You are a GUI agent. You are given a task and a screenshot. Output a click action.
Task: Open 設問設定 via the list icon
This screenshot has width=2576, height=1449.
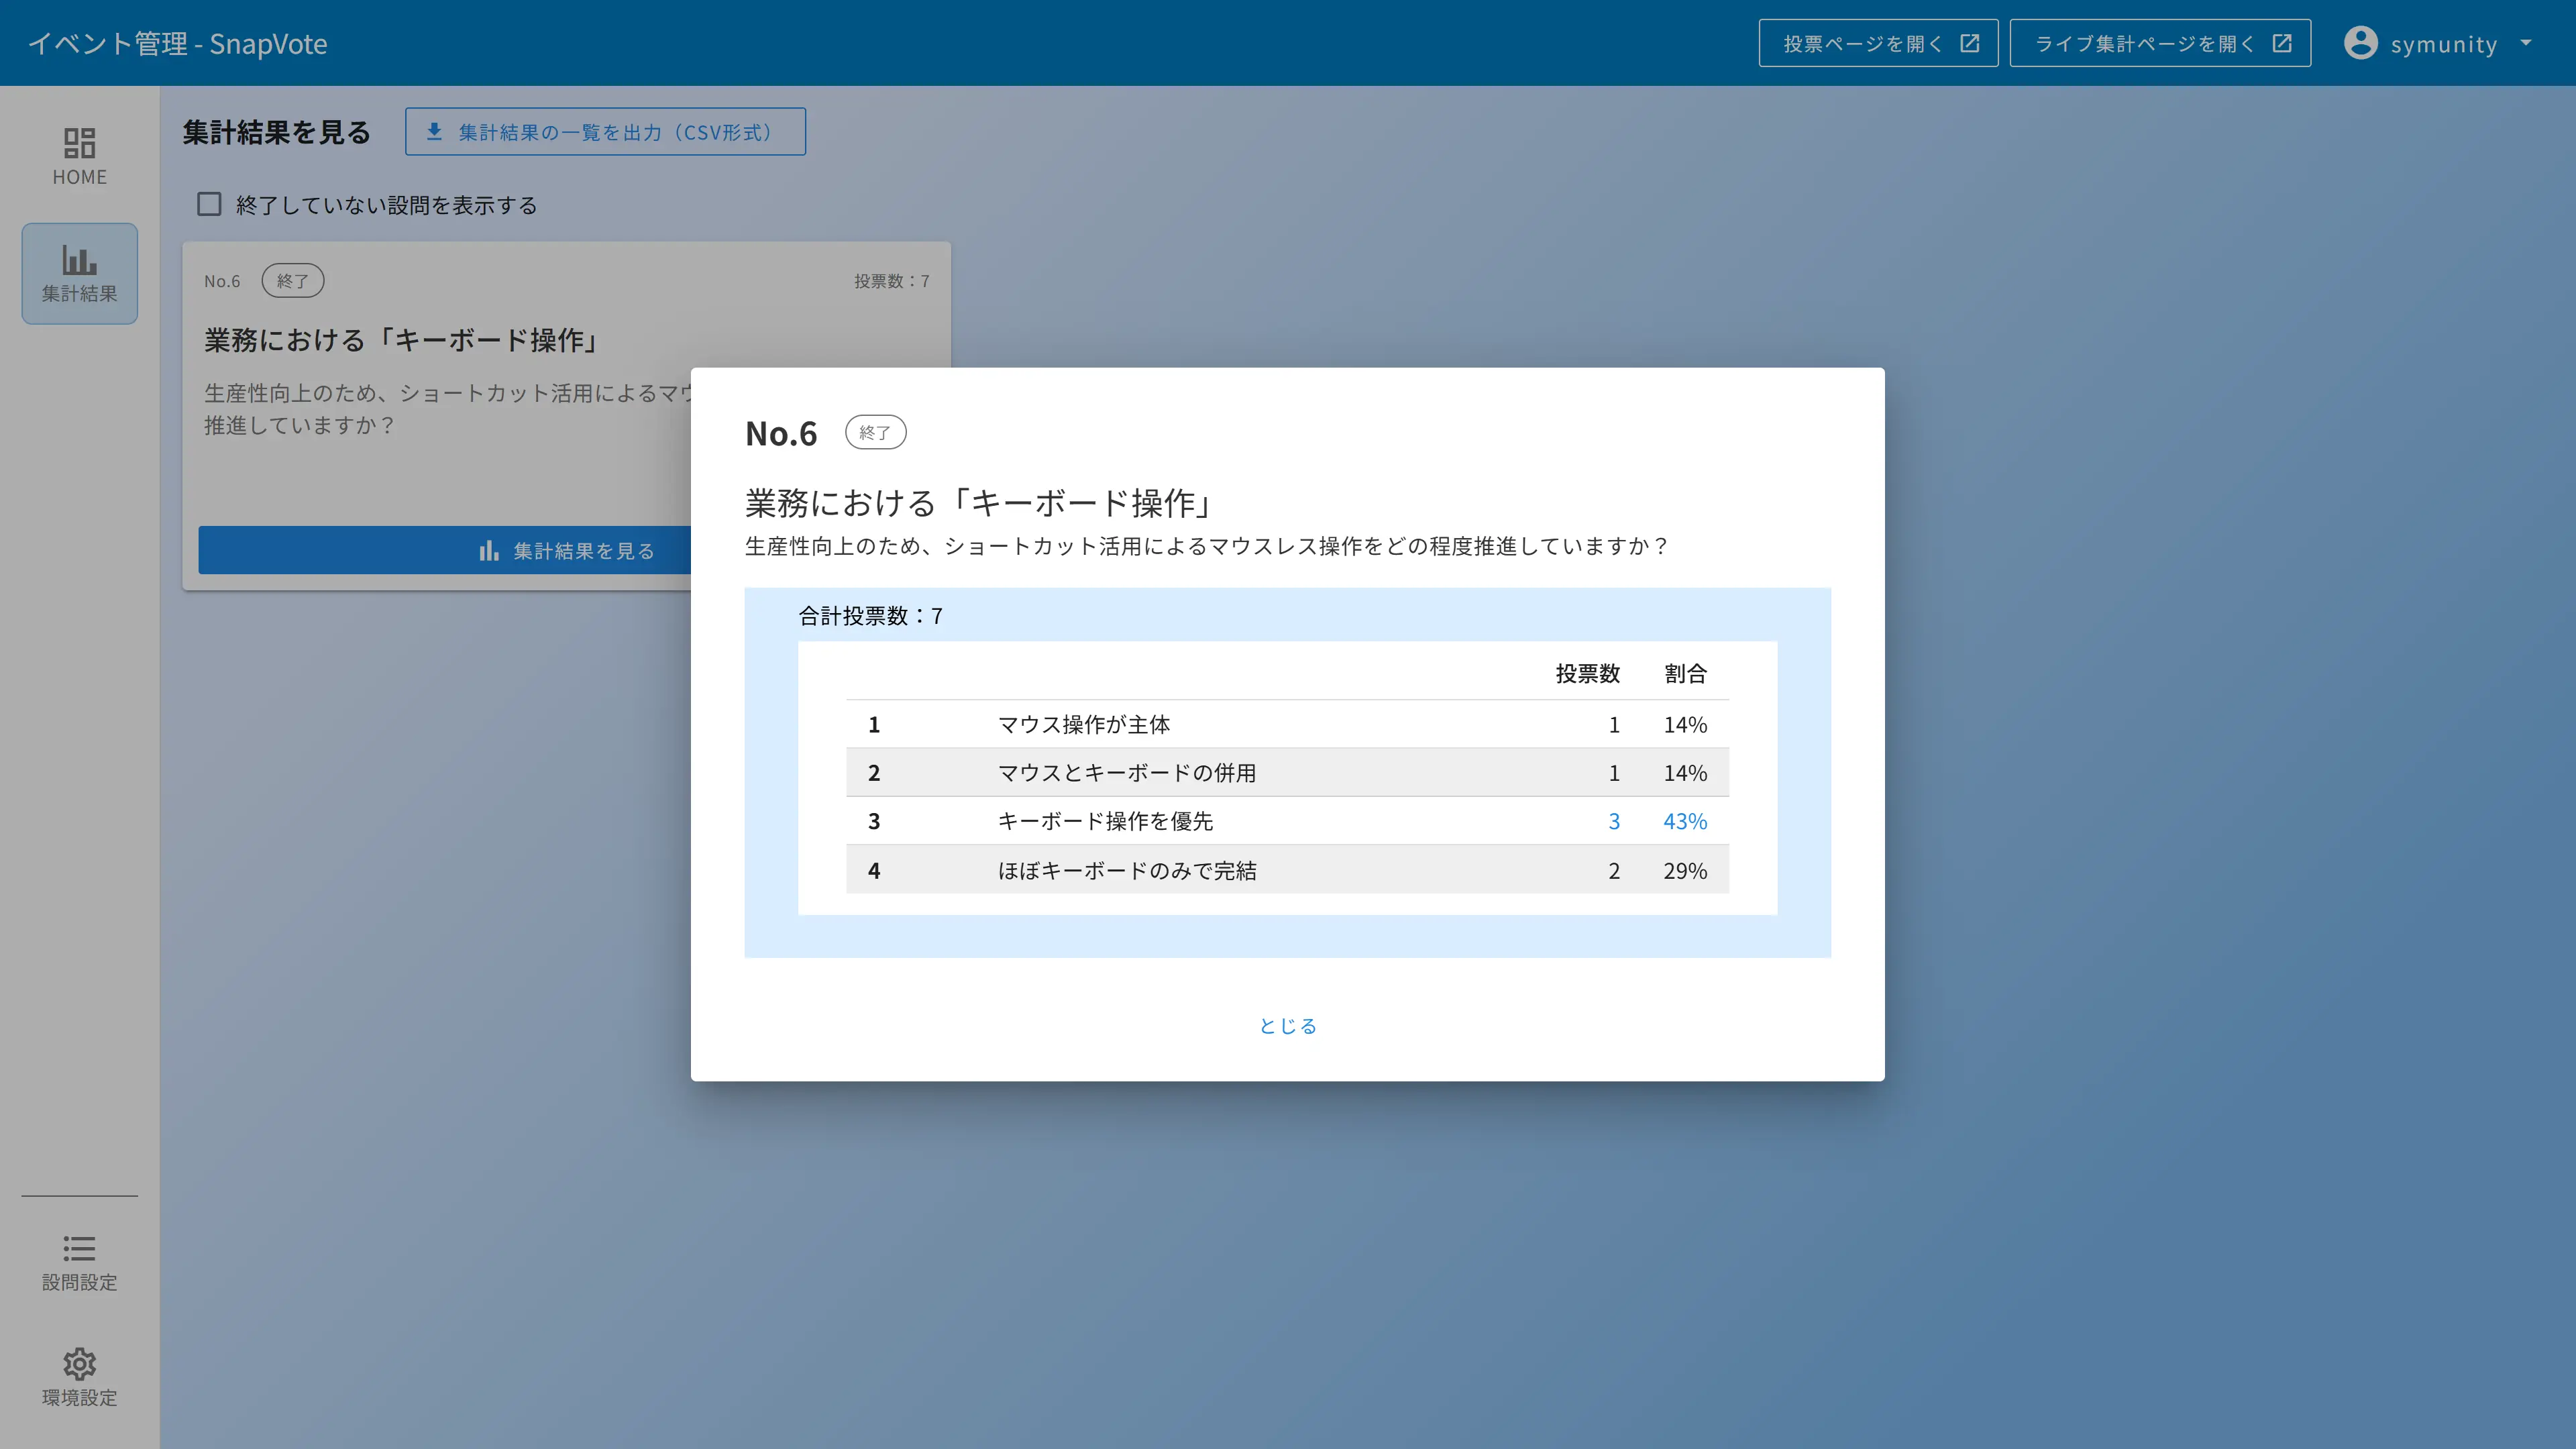pos(79,1247)
